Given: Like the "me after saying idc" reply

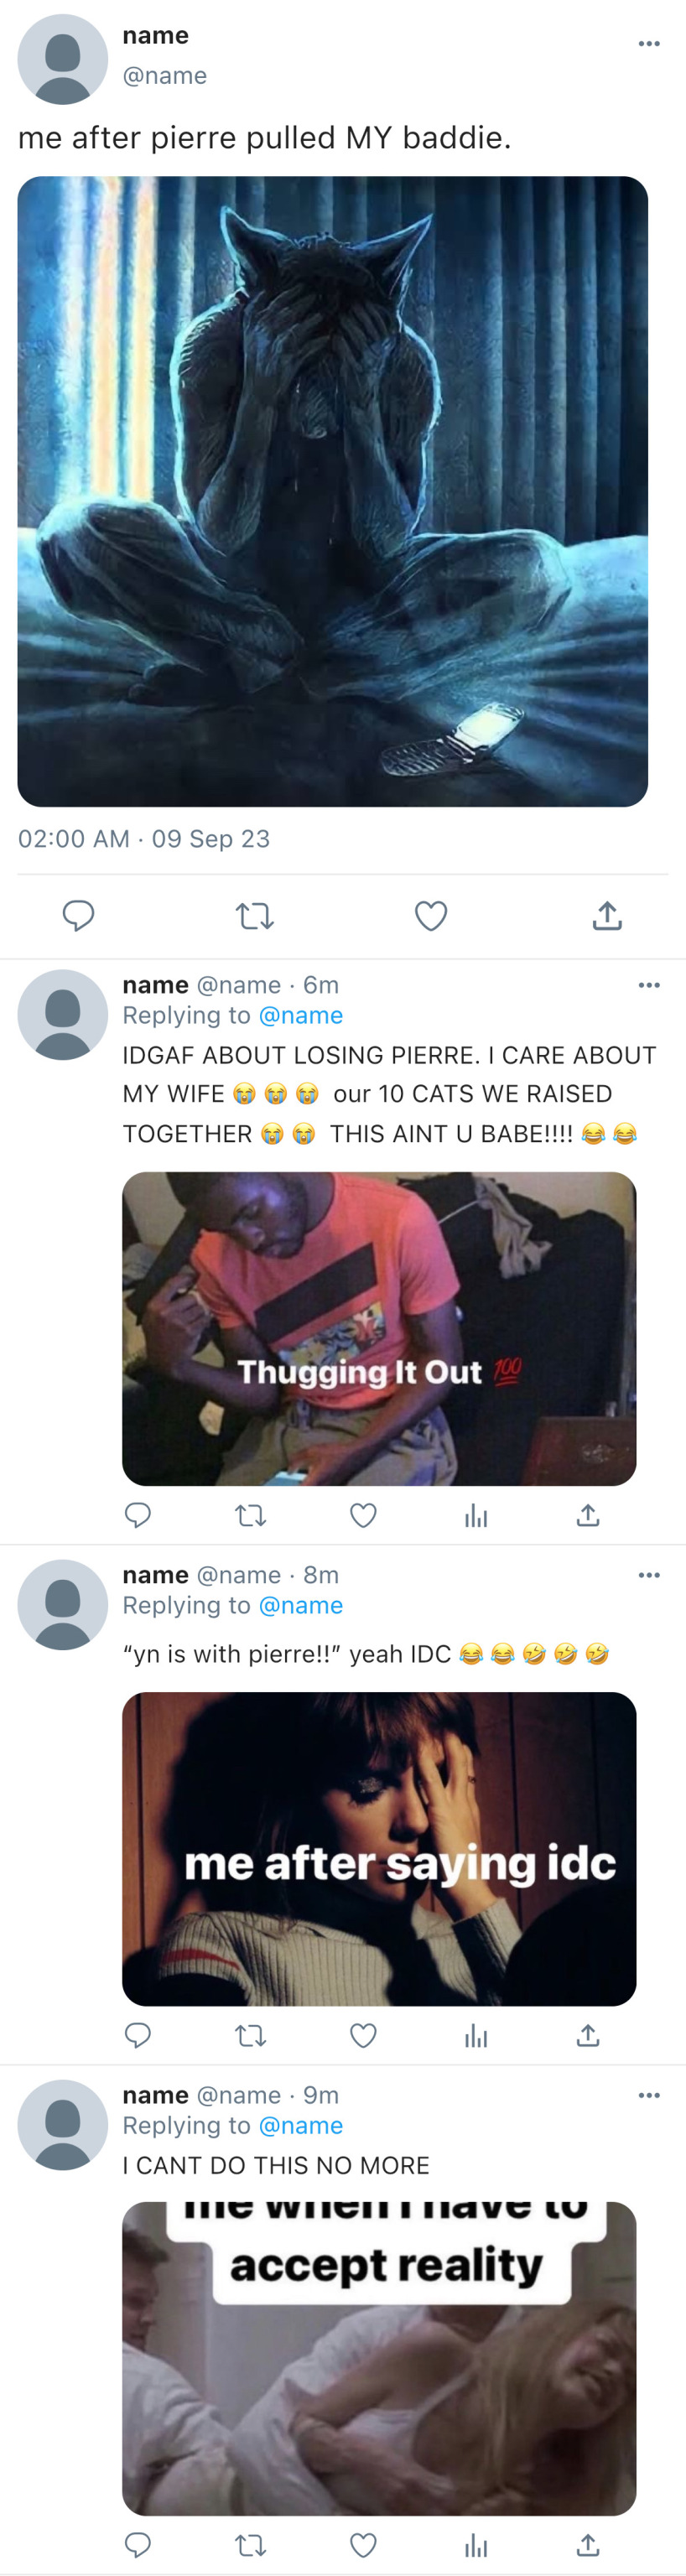Looking at the screenshot, I should click(363, 2036).
